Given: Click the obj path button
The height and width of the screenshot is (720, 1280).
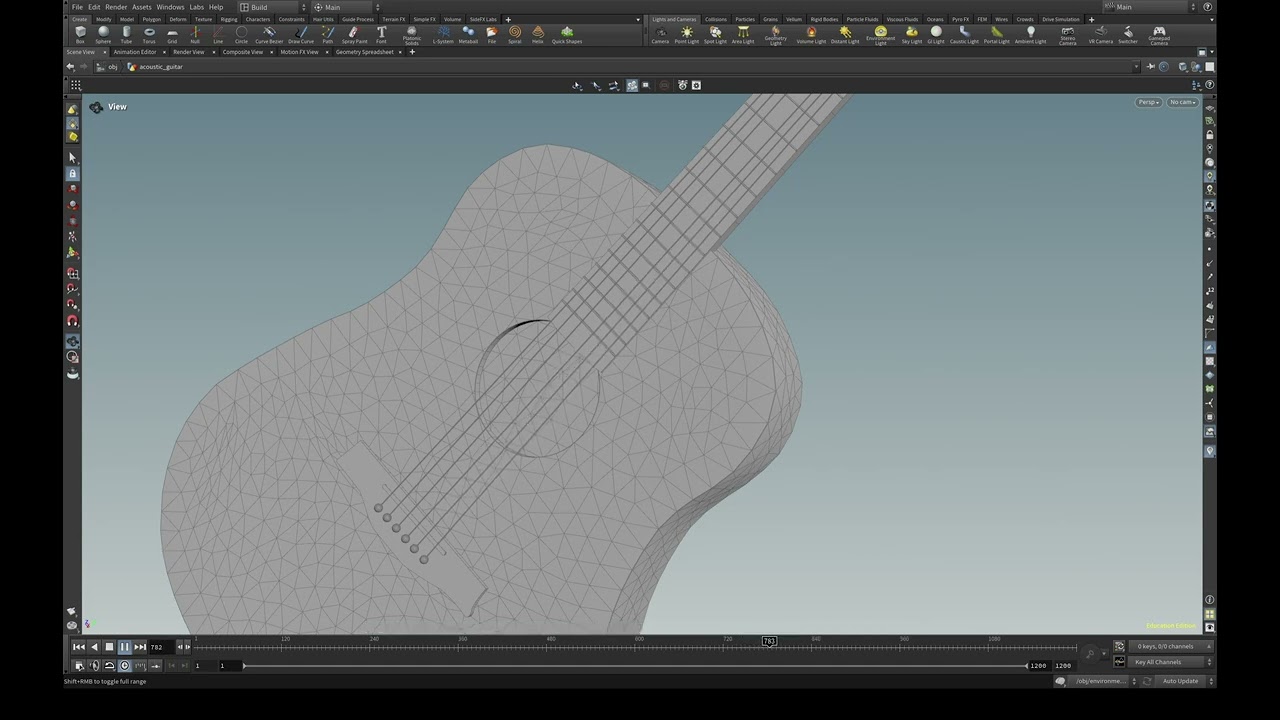Looking at the screenshot, I should pyautogui.click(x=107, y=67).
